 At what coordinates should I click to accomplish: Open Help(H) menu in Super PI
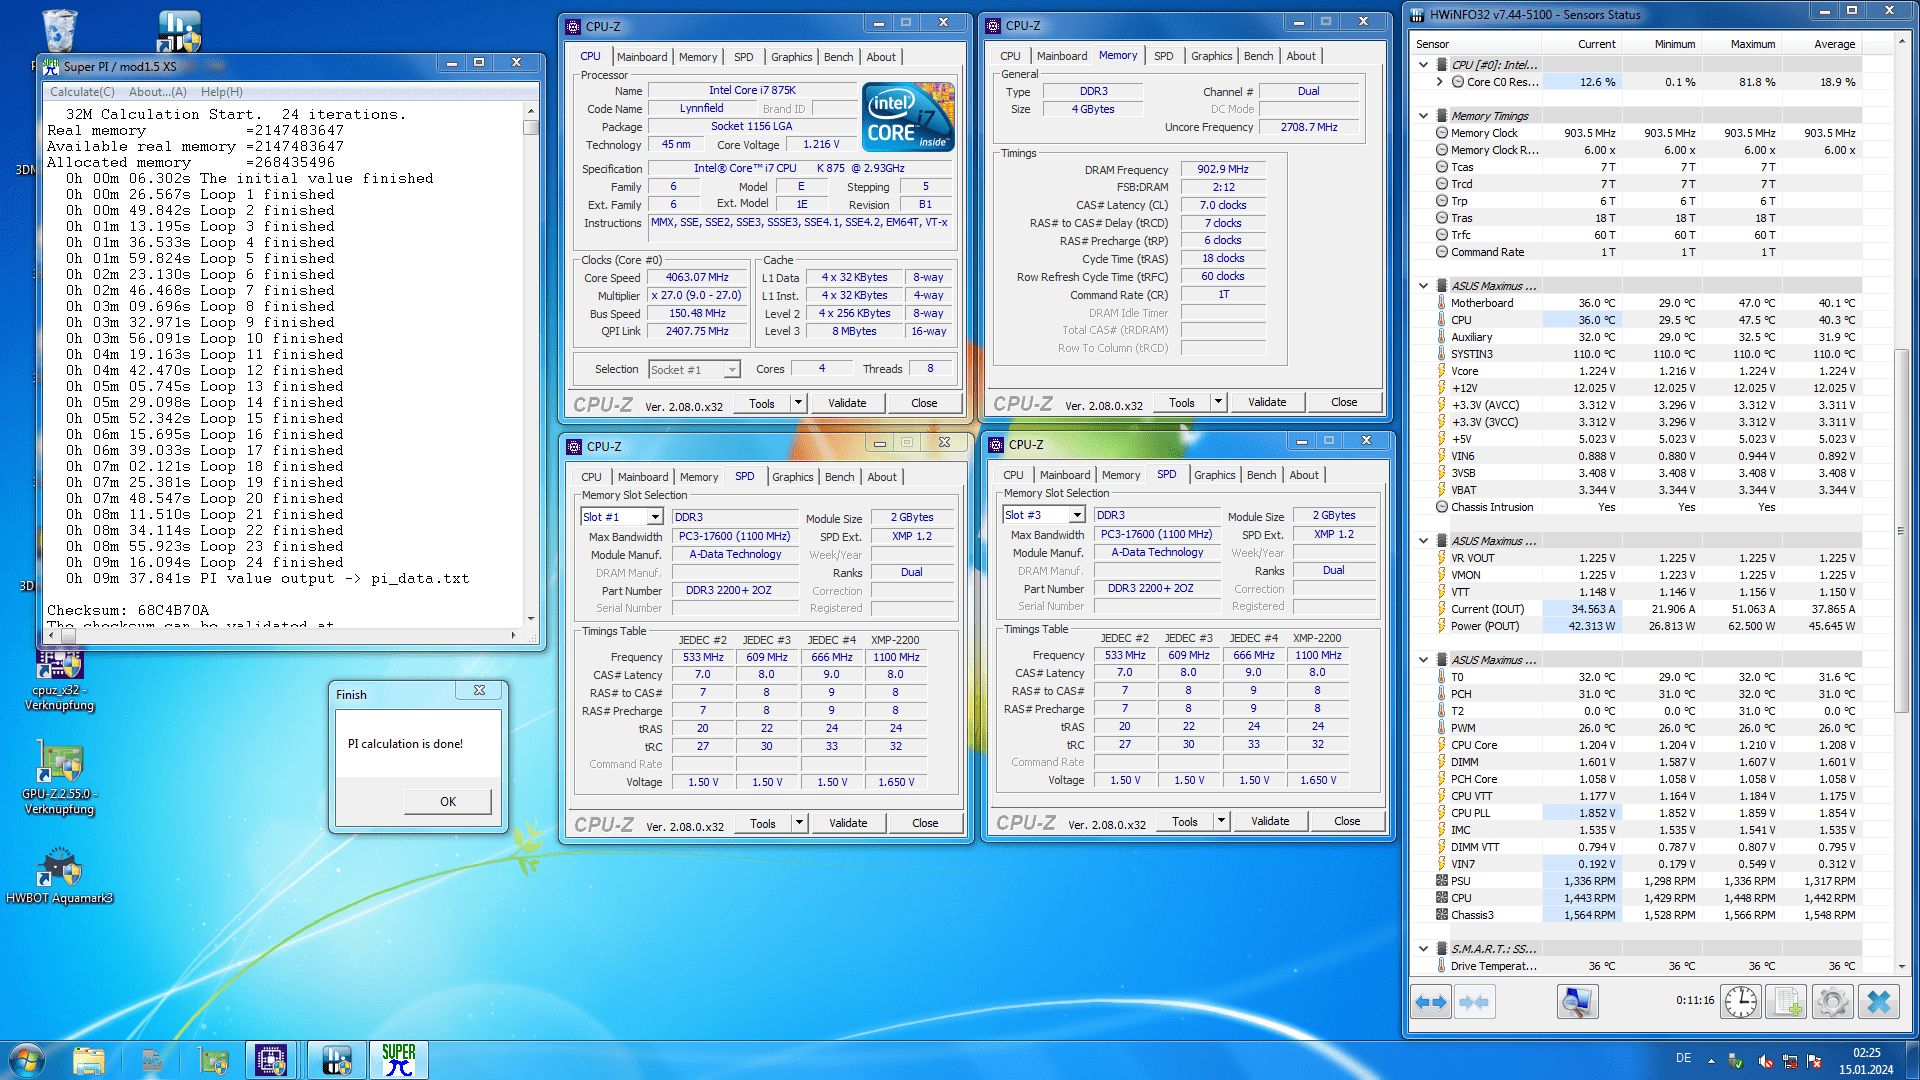tap(222, 92)
